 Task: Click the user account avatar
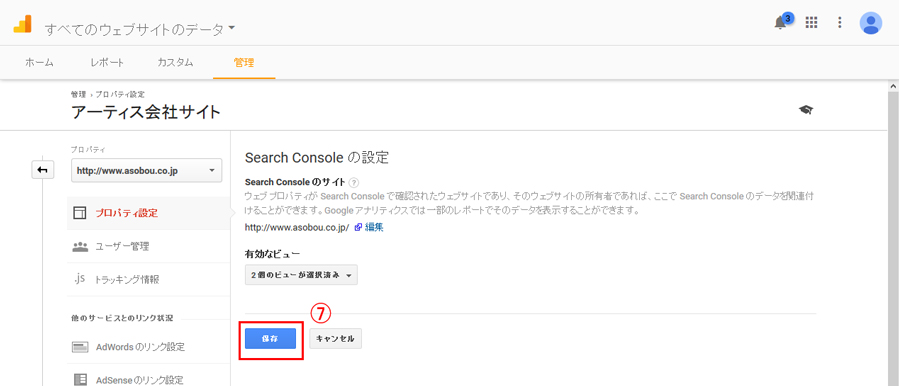[870, 23]
